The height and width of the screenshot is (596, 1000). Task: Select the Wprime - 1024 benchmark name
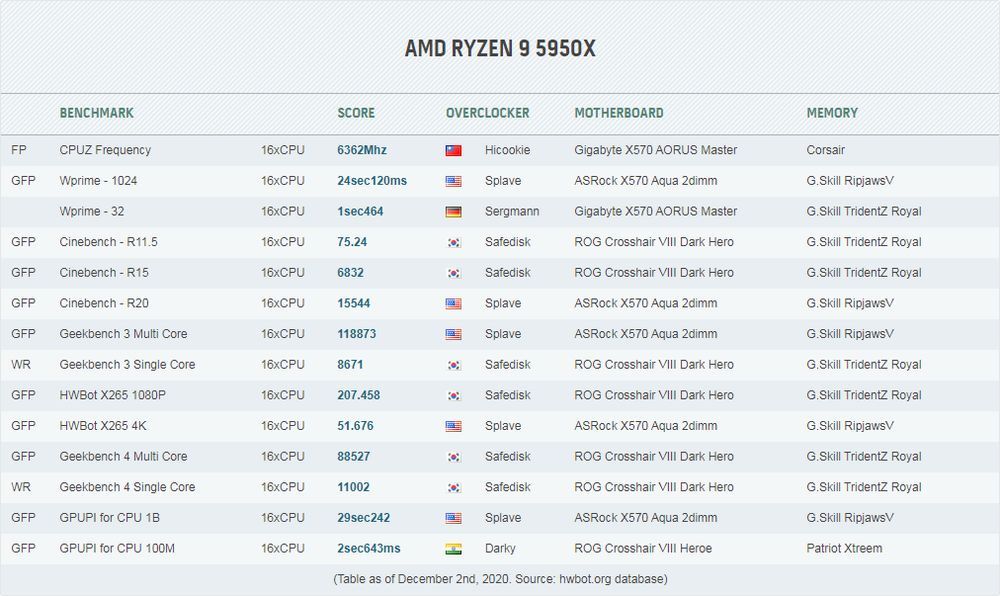point(98,180)
